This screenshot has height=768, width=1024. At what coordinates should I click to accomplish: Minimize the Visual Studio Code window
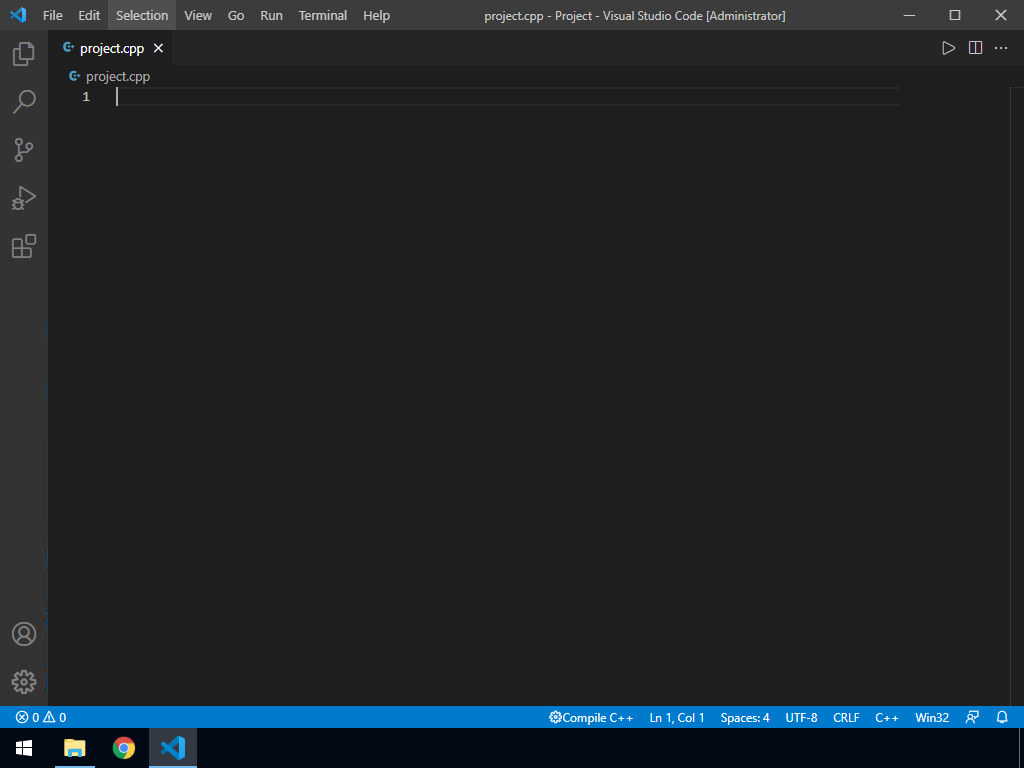[909, 15]
